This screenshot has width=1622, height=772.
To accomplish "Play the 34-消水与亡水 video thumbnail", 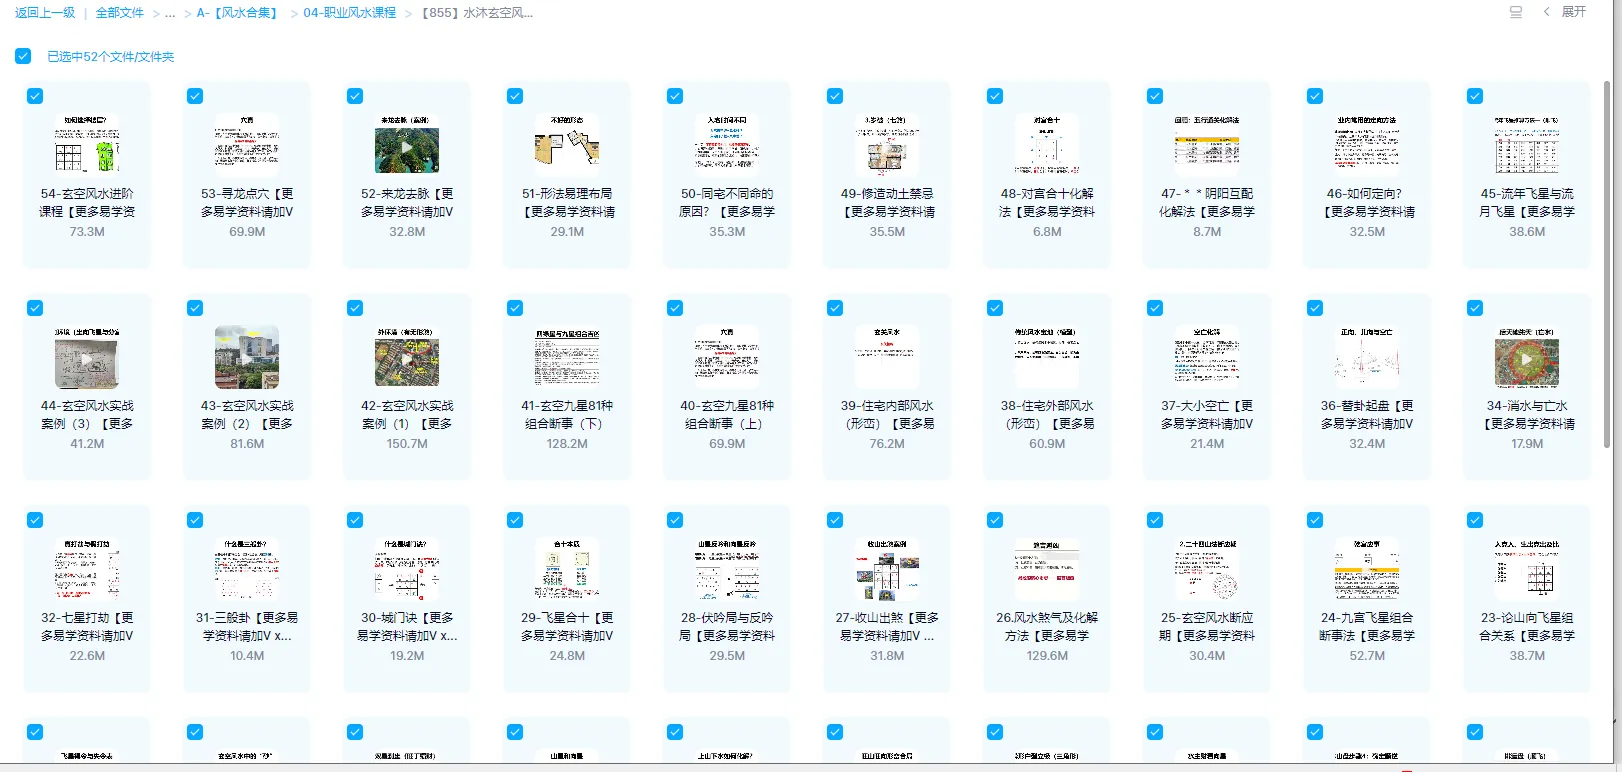I will point(1527,357).
